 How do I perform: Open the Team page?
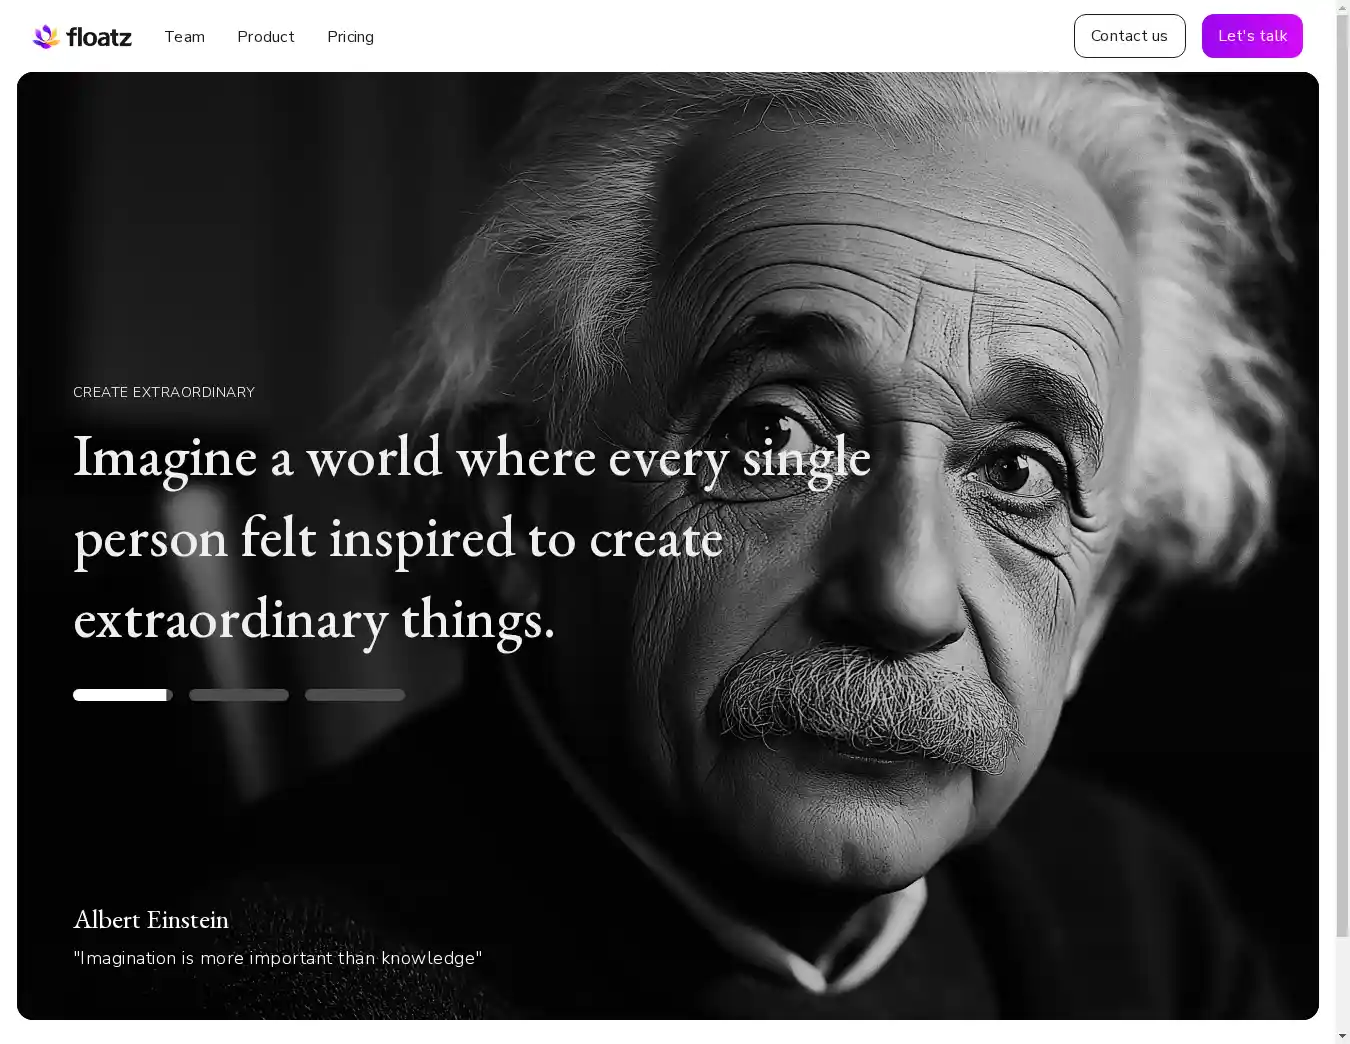184,37
